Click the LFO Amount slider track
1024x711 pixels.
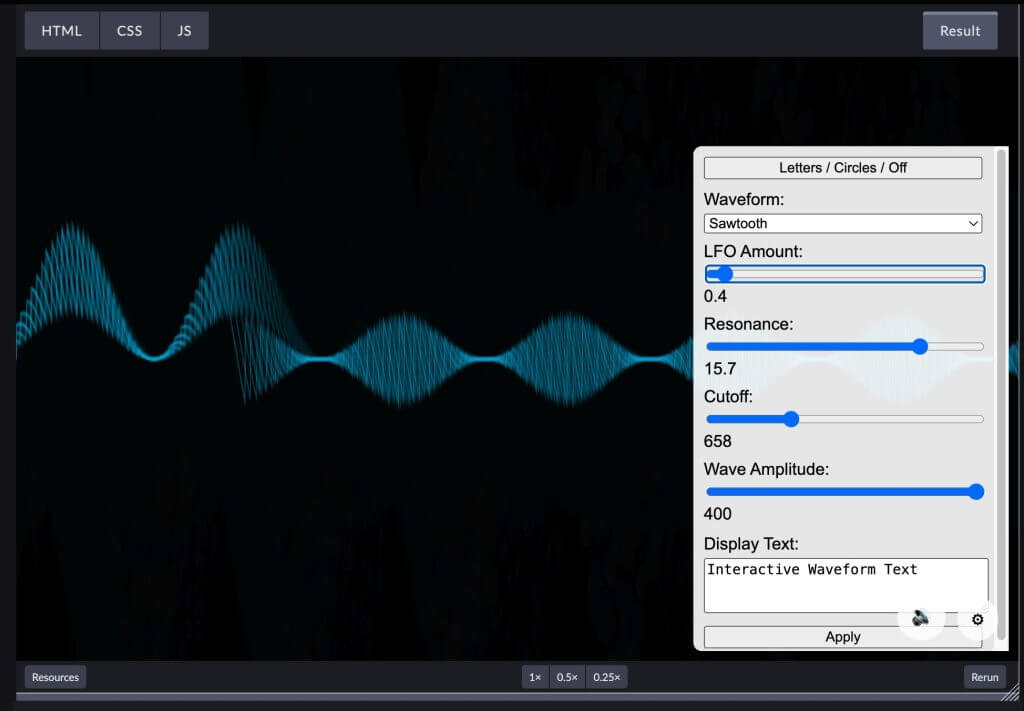(845, 274)
